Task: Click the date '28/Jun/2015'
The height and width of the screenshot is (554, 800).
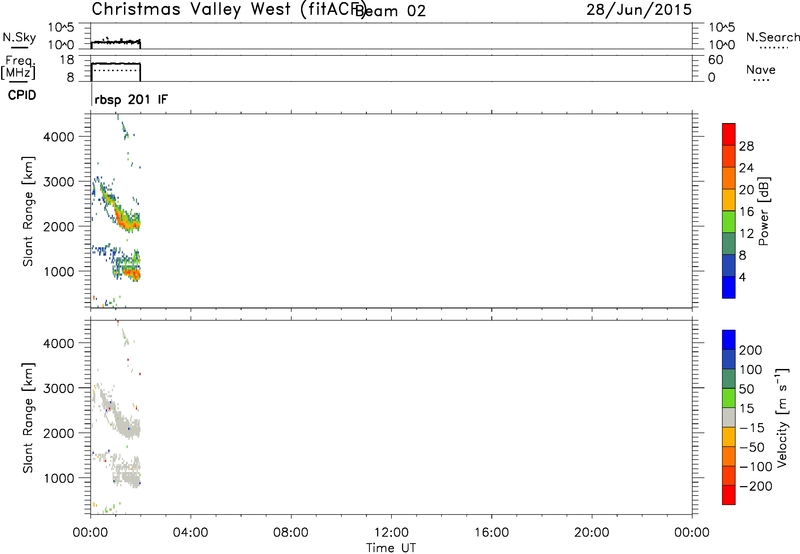Action: [x=639, y=10]
